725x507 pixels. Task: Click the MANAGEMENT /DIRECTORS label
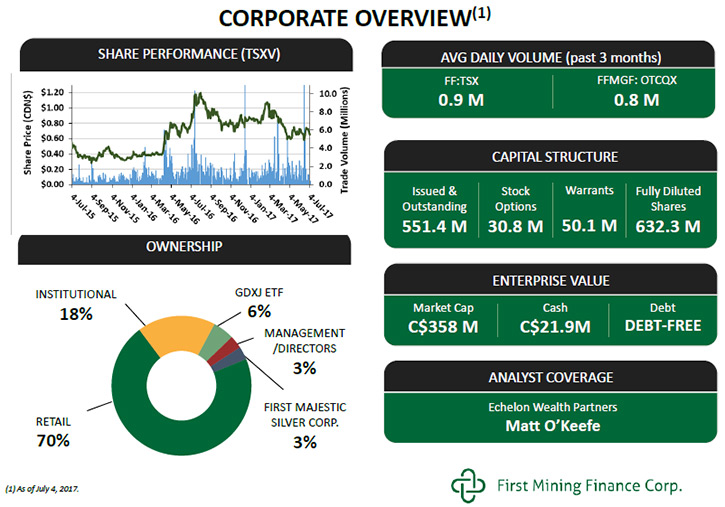305,341
